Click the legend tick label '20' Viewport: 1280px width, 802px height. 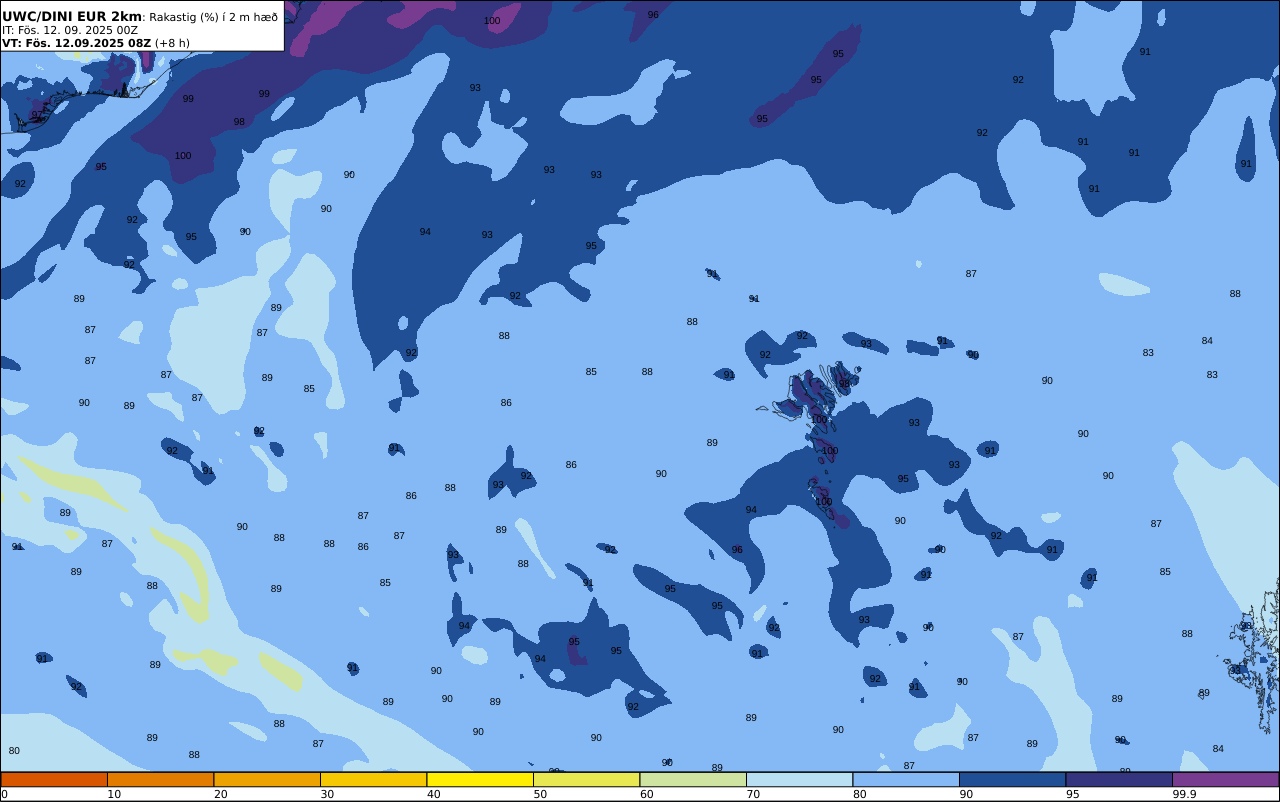[x=221, y=794]
